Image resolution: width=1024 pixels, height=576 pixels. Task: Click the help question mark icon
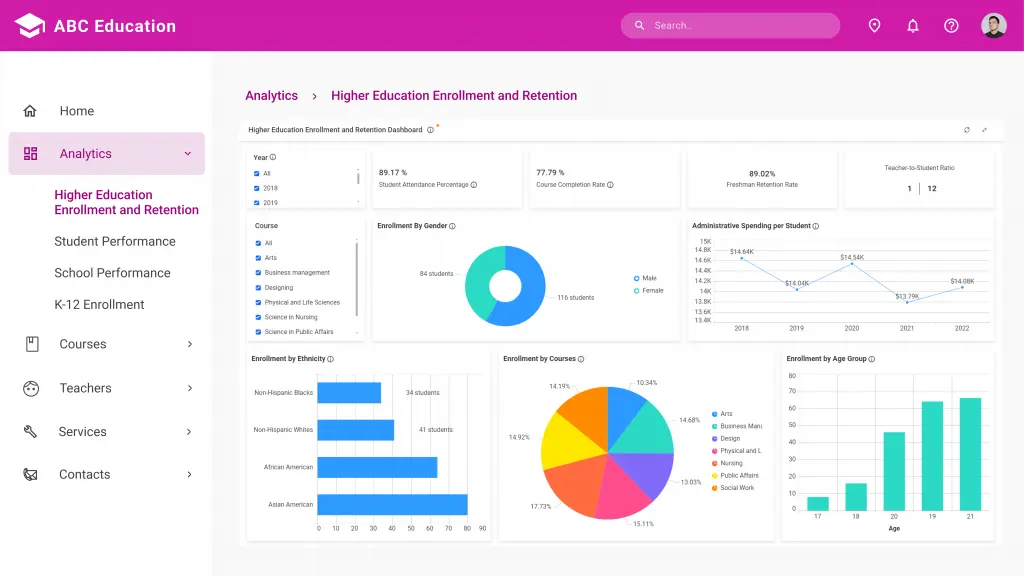[951, 25]
